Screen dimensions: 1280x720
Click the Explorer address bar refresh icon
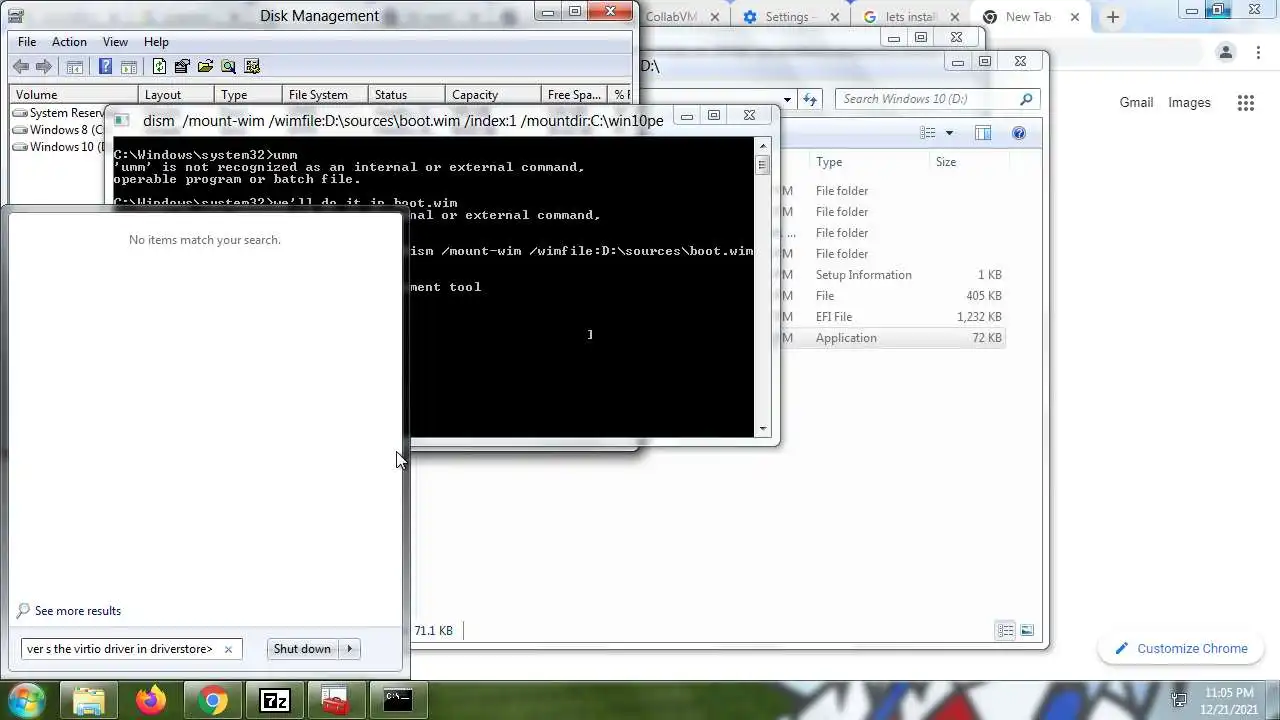(810, 99)
